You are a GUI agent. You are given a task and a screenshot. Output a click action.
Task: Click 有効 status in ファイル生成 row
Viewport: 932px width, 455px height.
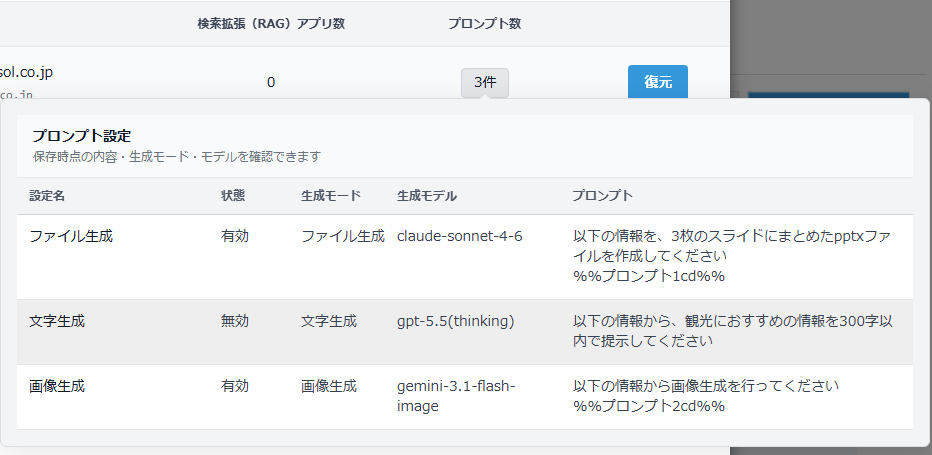[x=235, y=236]
